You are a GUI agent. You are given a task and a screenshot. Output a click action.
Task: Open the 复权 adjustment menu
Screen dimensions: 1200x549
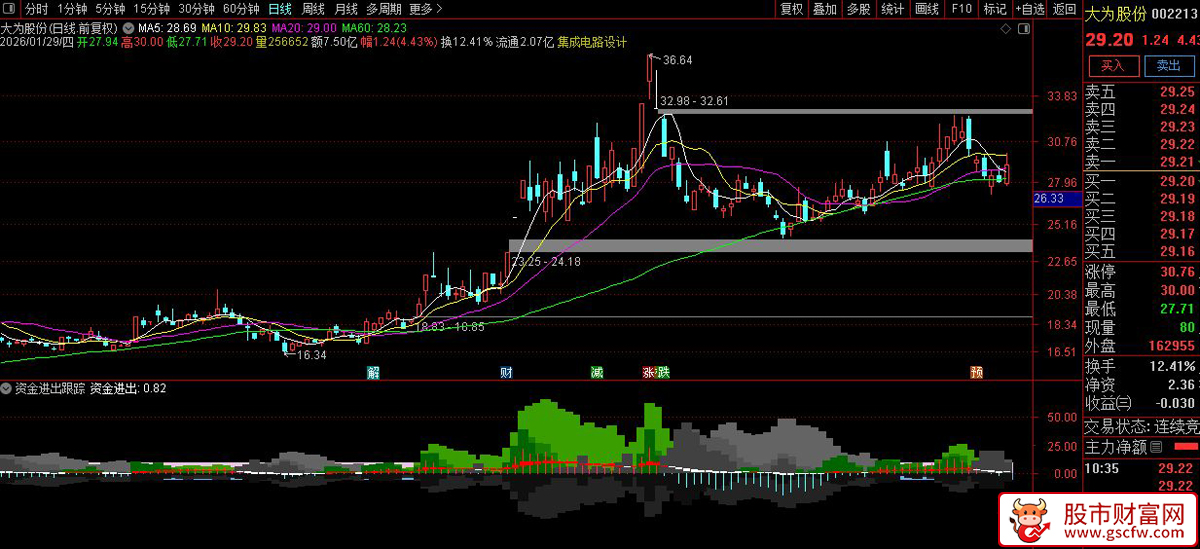point(792,9)
